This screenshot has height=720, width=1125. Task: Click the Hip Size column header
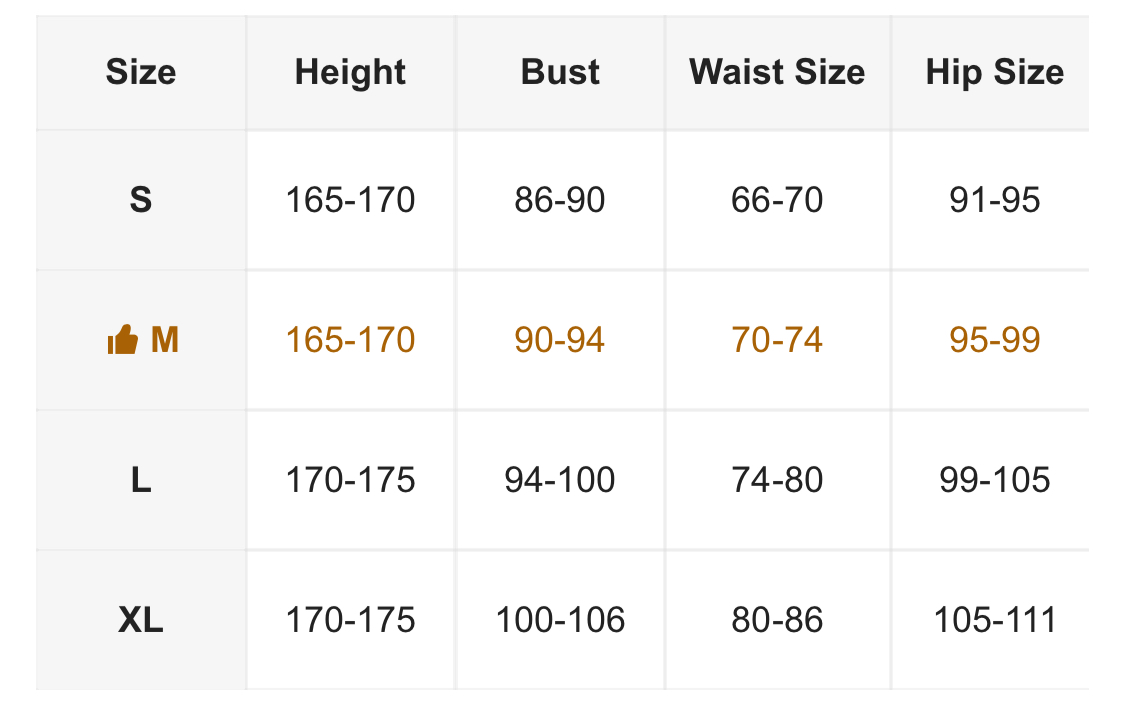994,72
